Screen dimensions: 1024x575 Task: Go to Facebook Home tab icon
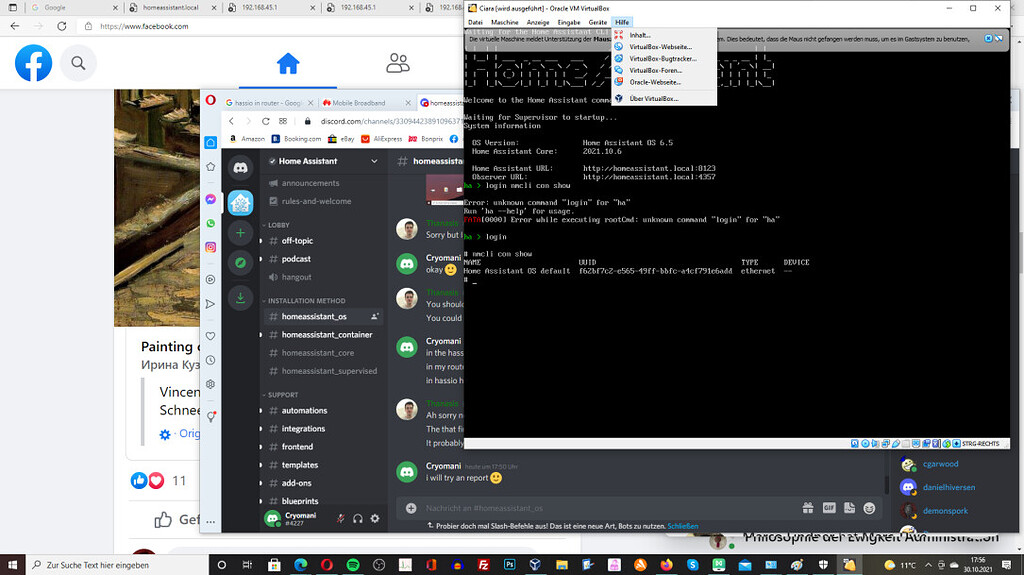288,63
